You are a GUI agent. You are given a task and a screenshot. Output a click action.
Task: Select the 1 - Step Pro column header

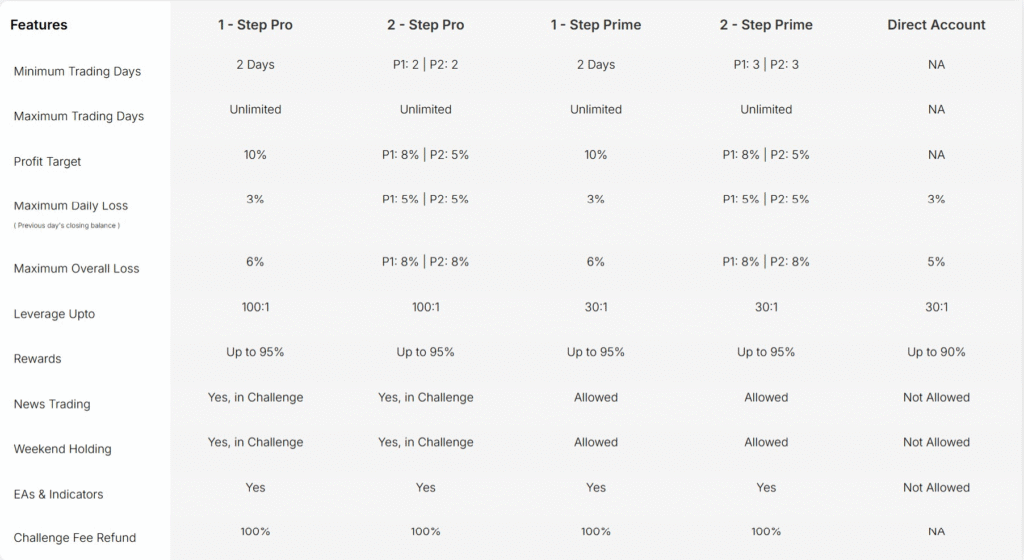pyautogui.click(x=255, y=25)
